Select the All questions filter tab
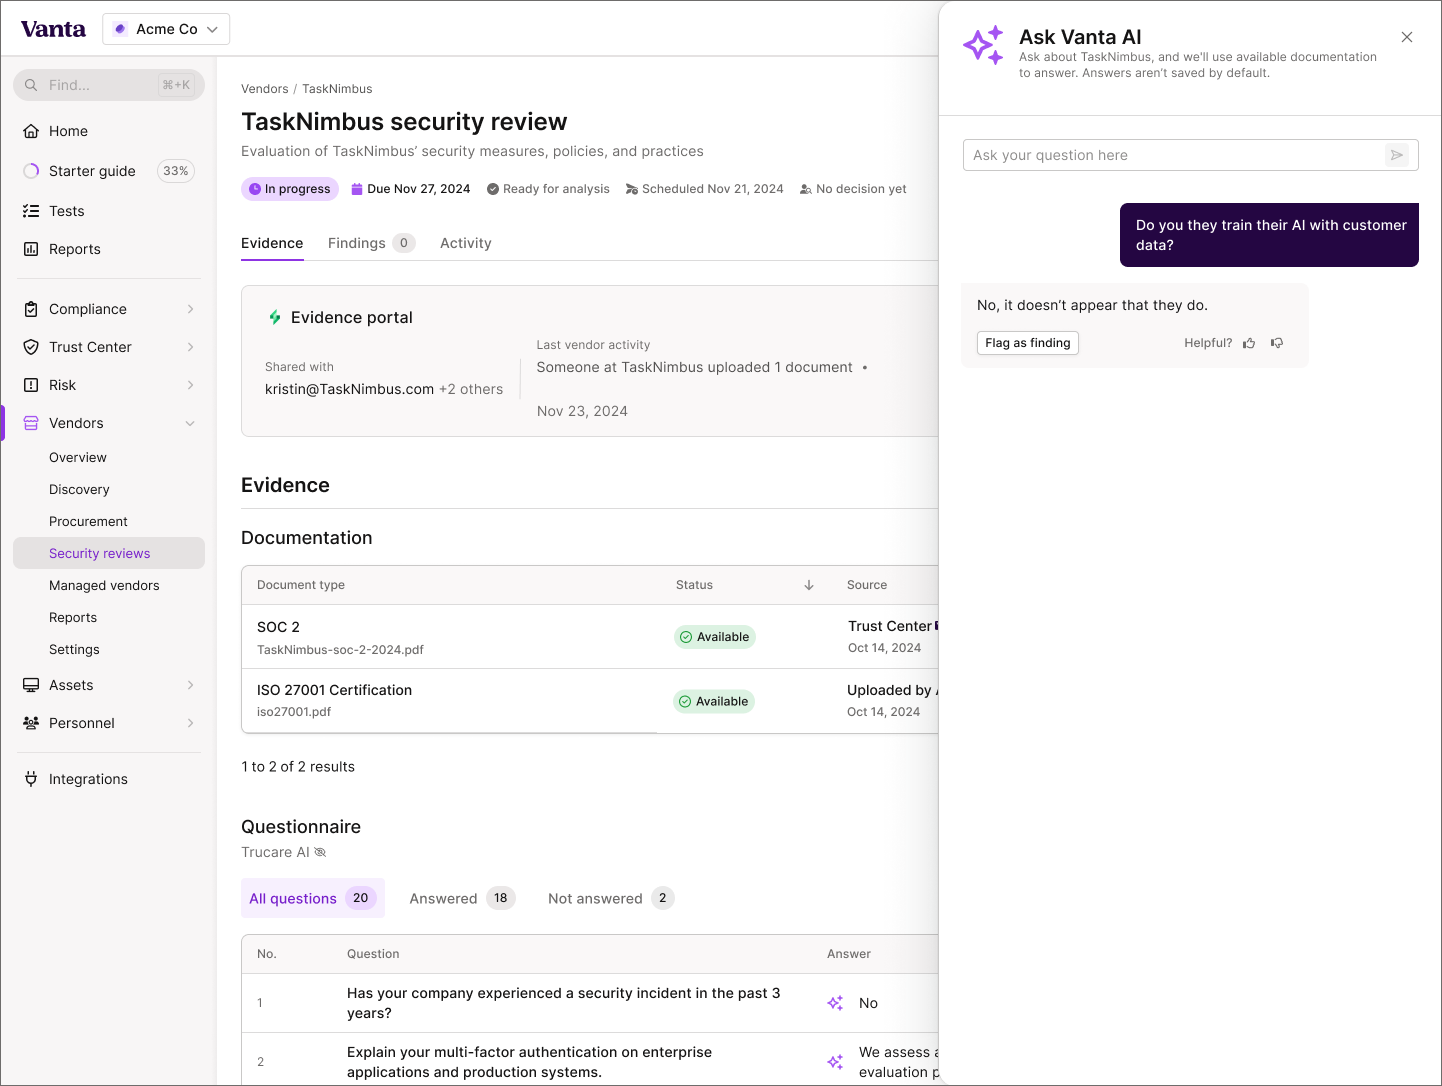Viewport: 1442px width, 1086px height. (312, 898)
